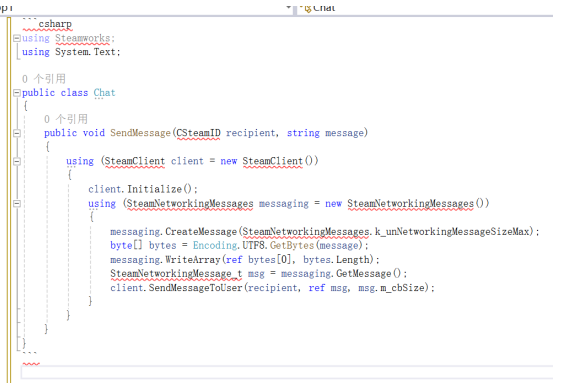Click the messaging variable in its declaration
562x383 pixels.
coord(284,204)
